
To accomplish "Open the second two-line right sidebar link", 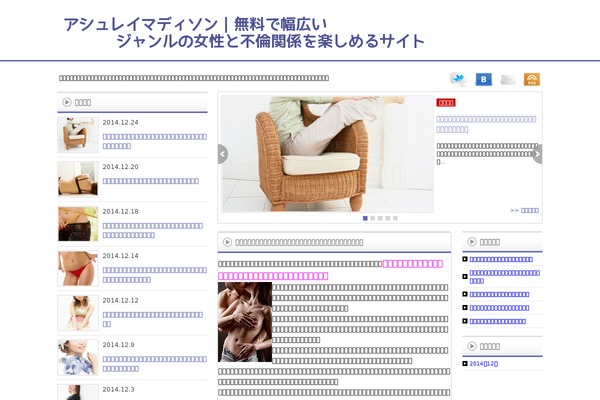I will [x=505, y=277].
